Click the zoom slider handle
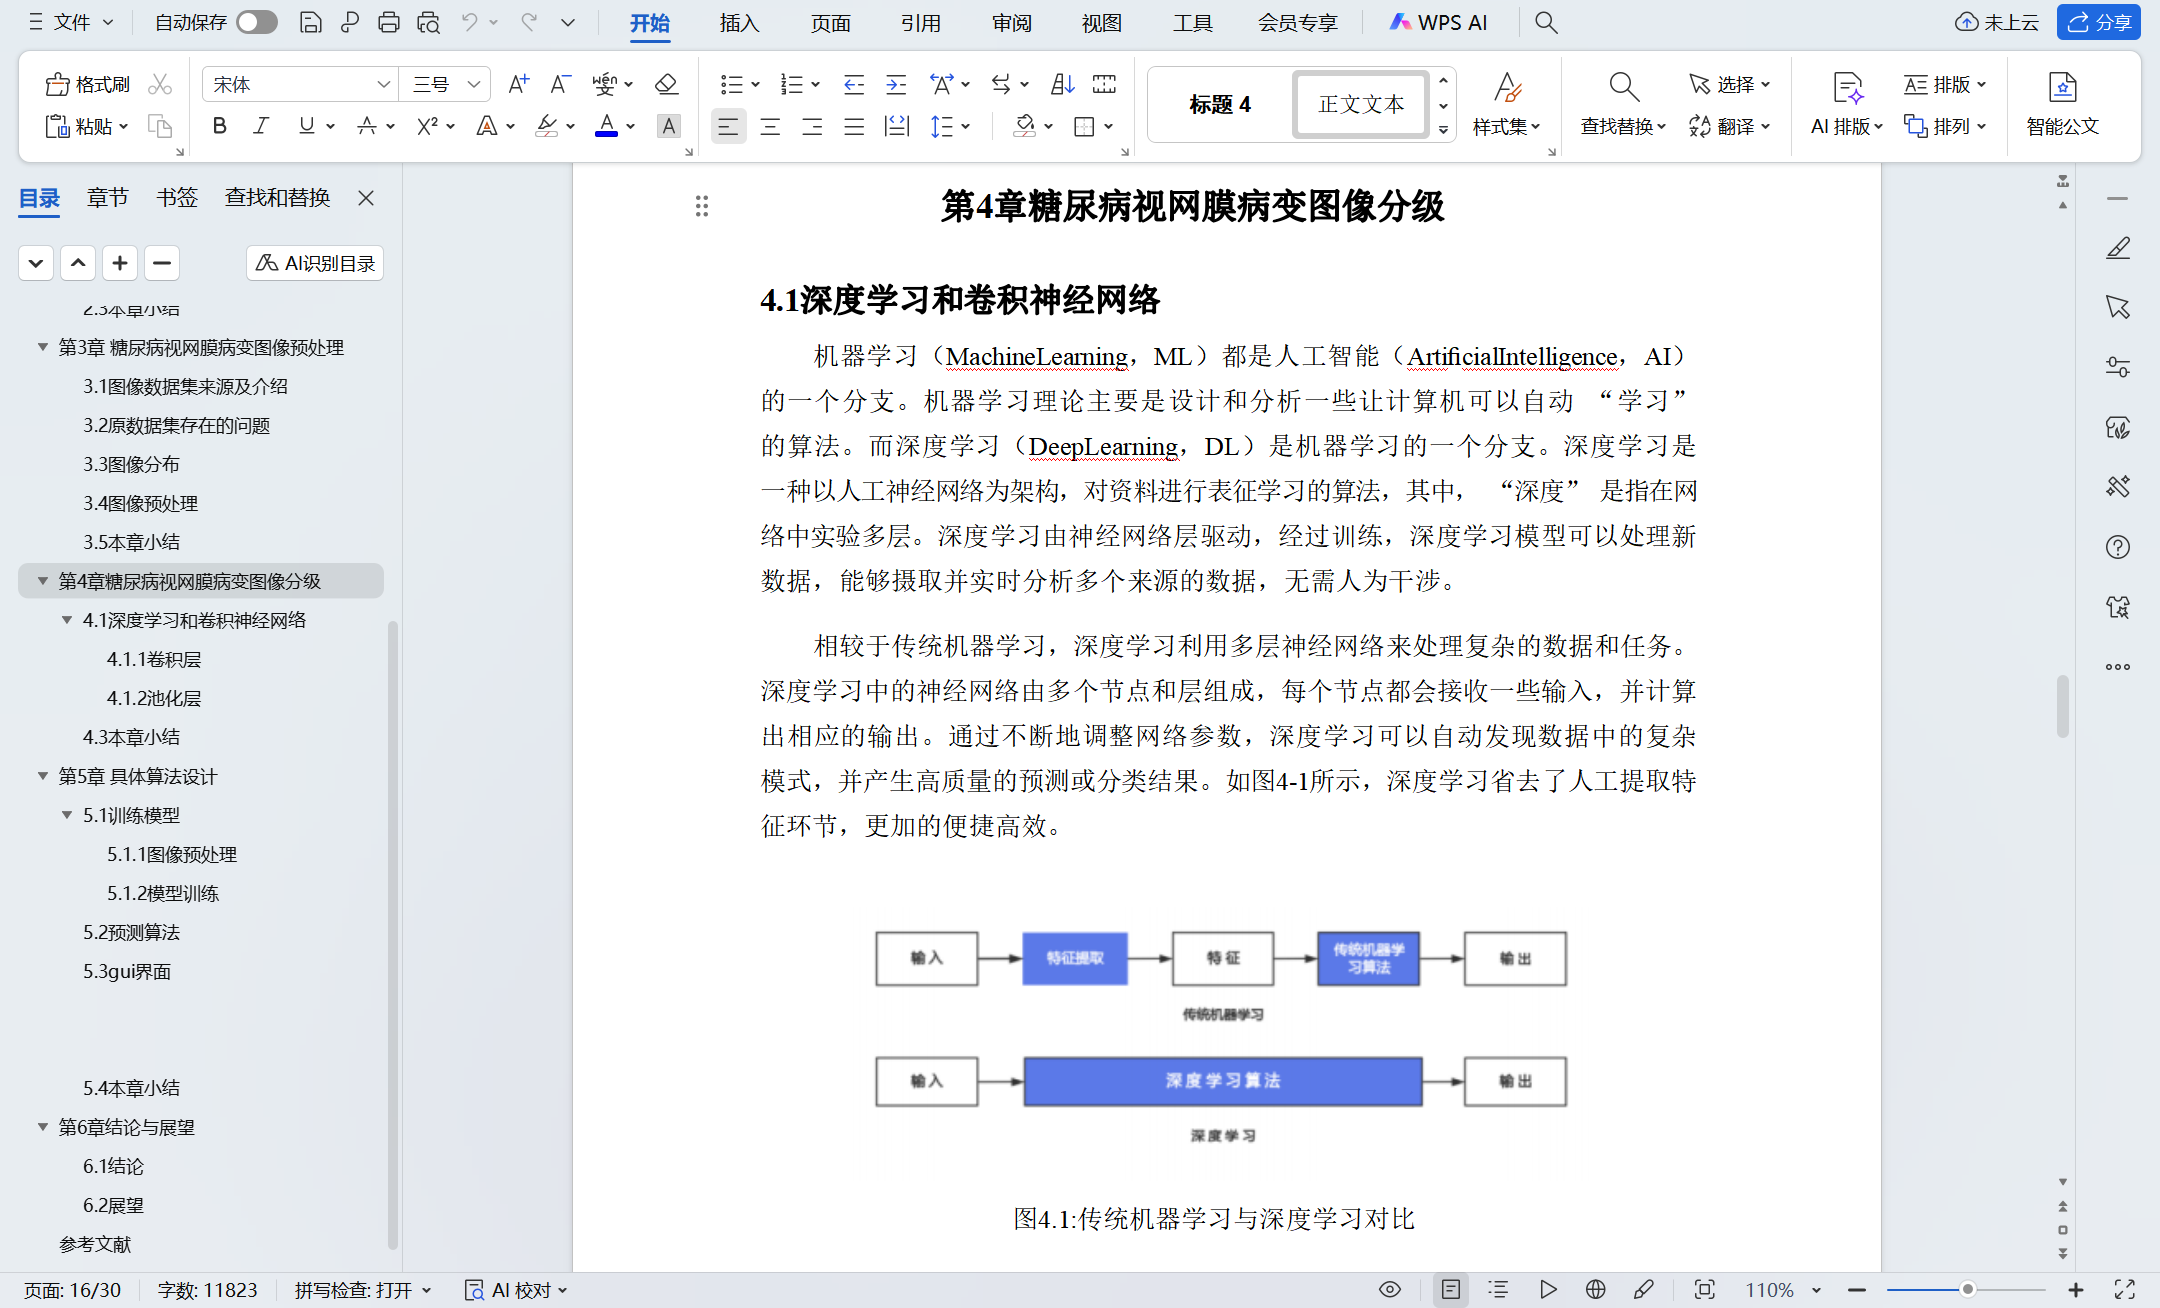Viewport: 2160px width, 1308px height. (x=1967, y=1290)
